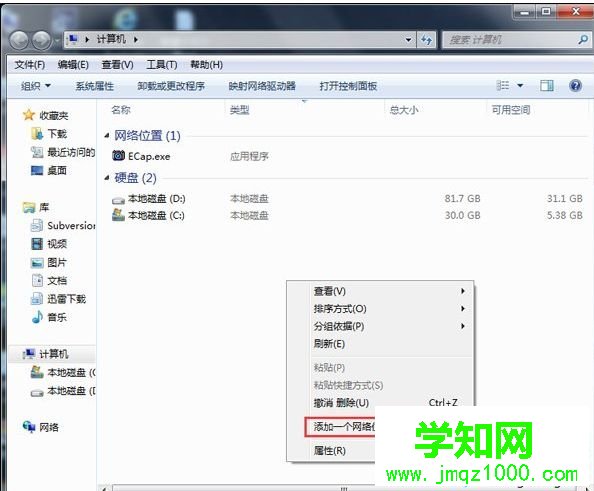The height and width of the screenshot is (491, 594).
Task: Click the 视频 library icon
Action: [37, 244]
